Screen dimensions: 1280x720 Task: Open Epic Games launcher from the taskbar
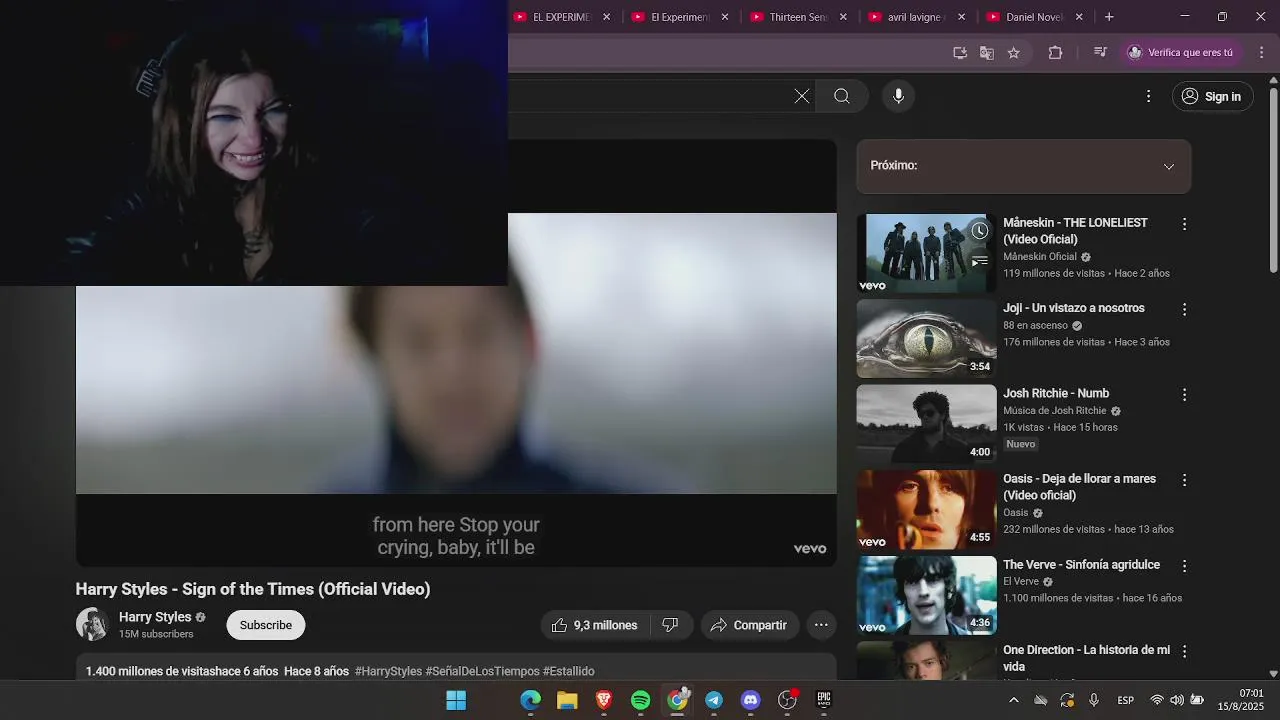824,700
